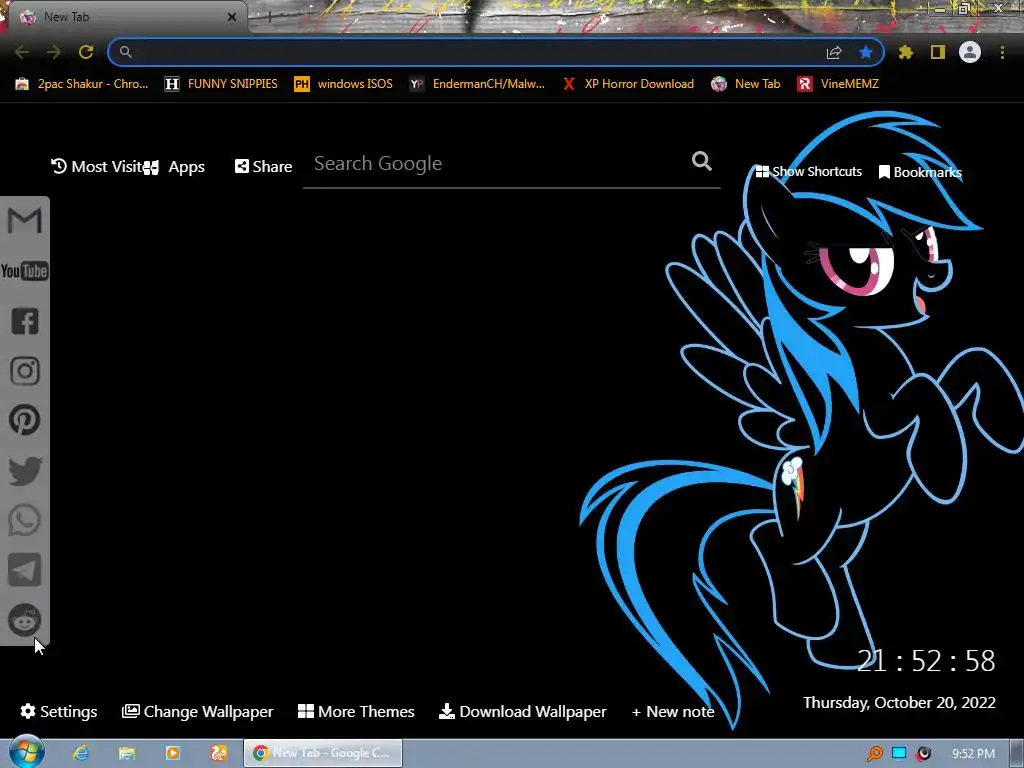Launch Internet Explorer from taskbar
The image size is (1024, 768).
(x=80, y=753)
